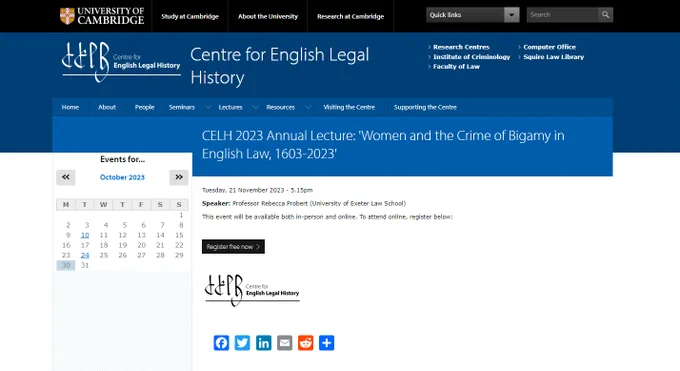
Task: Click the Centre for English Legal History header logo
Action: coord(121,62)
